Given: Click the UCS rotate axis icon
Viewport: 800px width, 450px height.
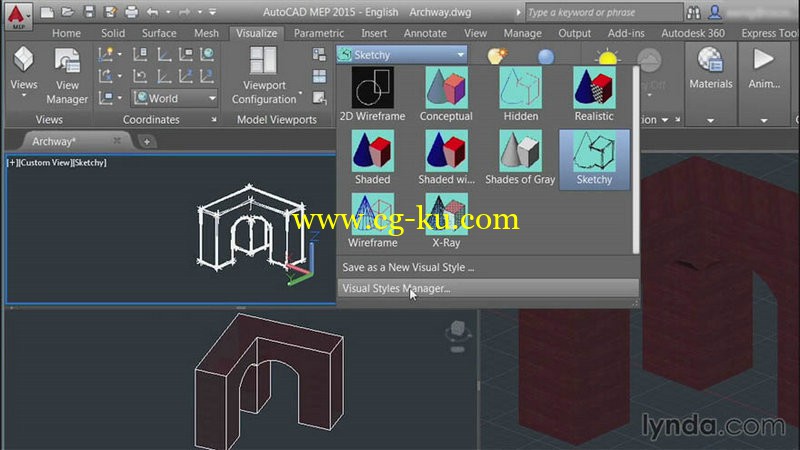Looking at the screenshot, I should coord(106,77).
